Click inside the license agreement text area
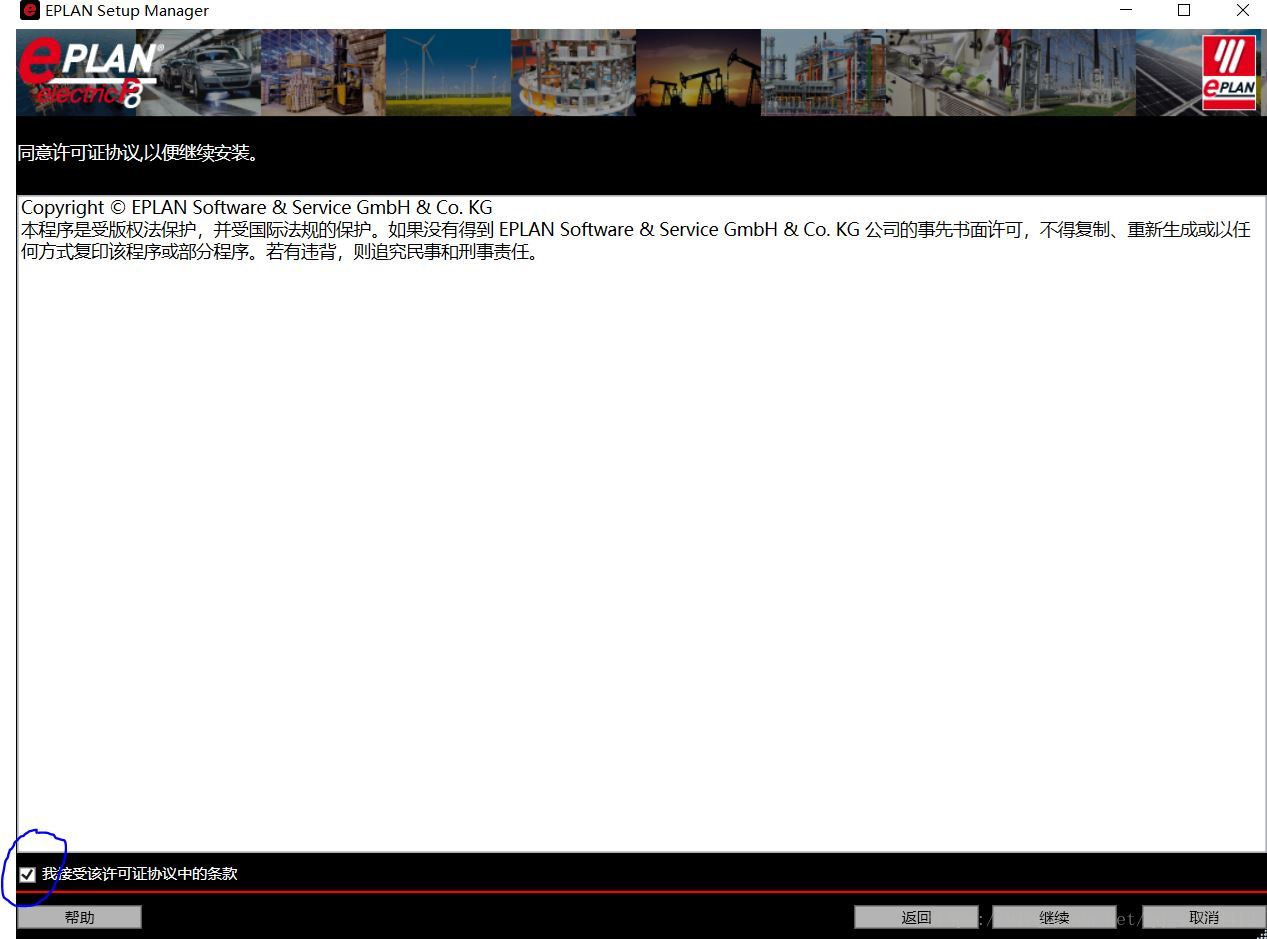Image resolution: width=1267 pixels, height=939 pixels. [x=641, y=523]
